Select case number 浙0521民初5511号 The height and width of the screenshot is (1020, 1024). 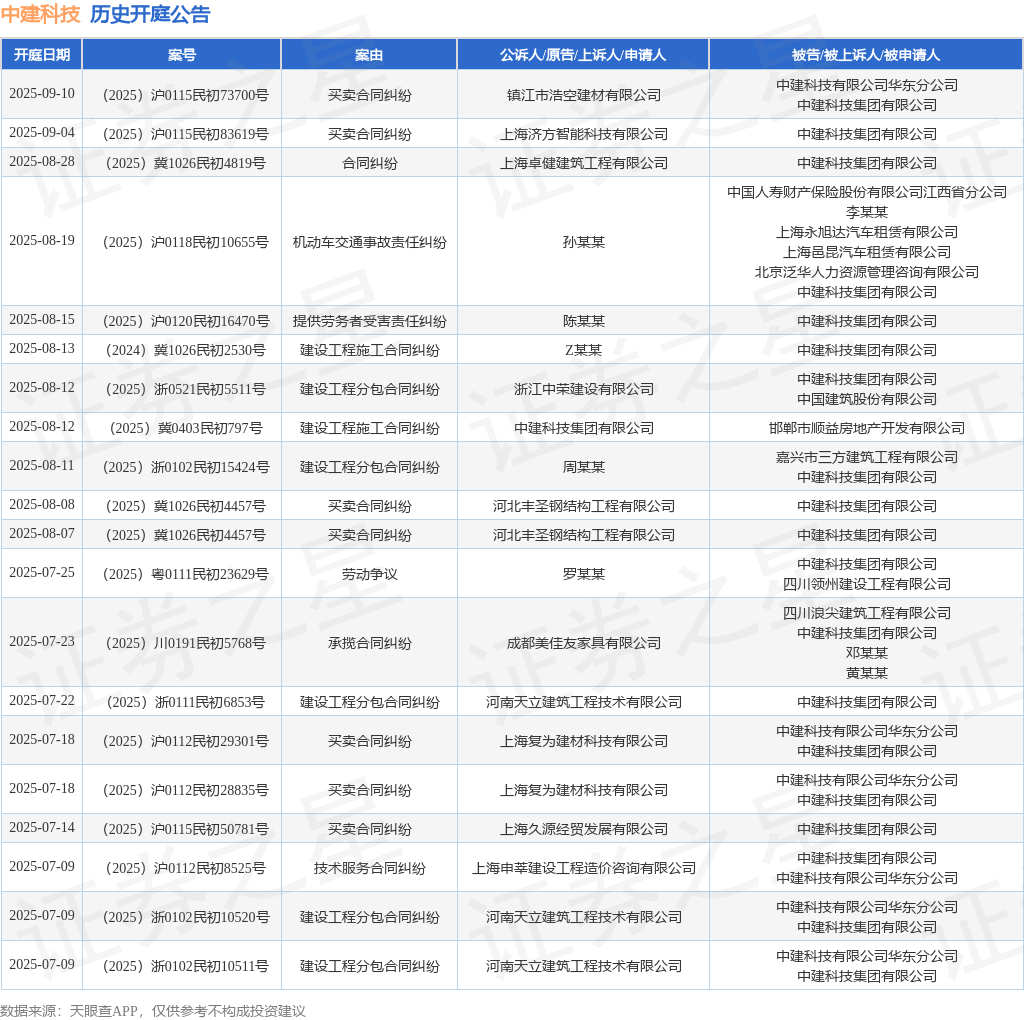(210, 389)
